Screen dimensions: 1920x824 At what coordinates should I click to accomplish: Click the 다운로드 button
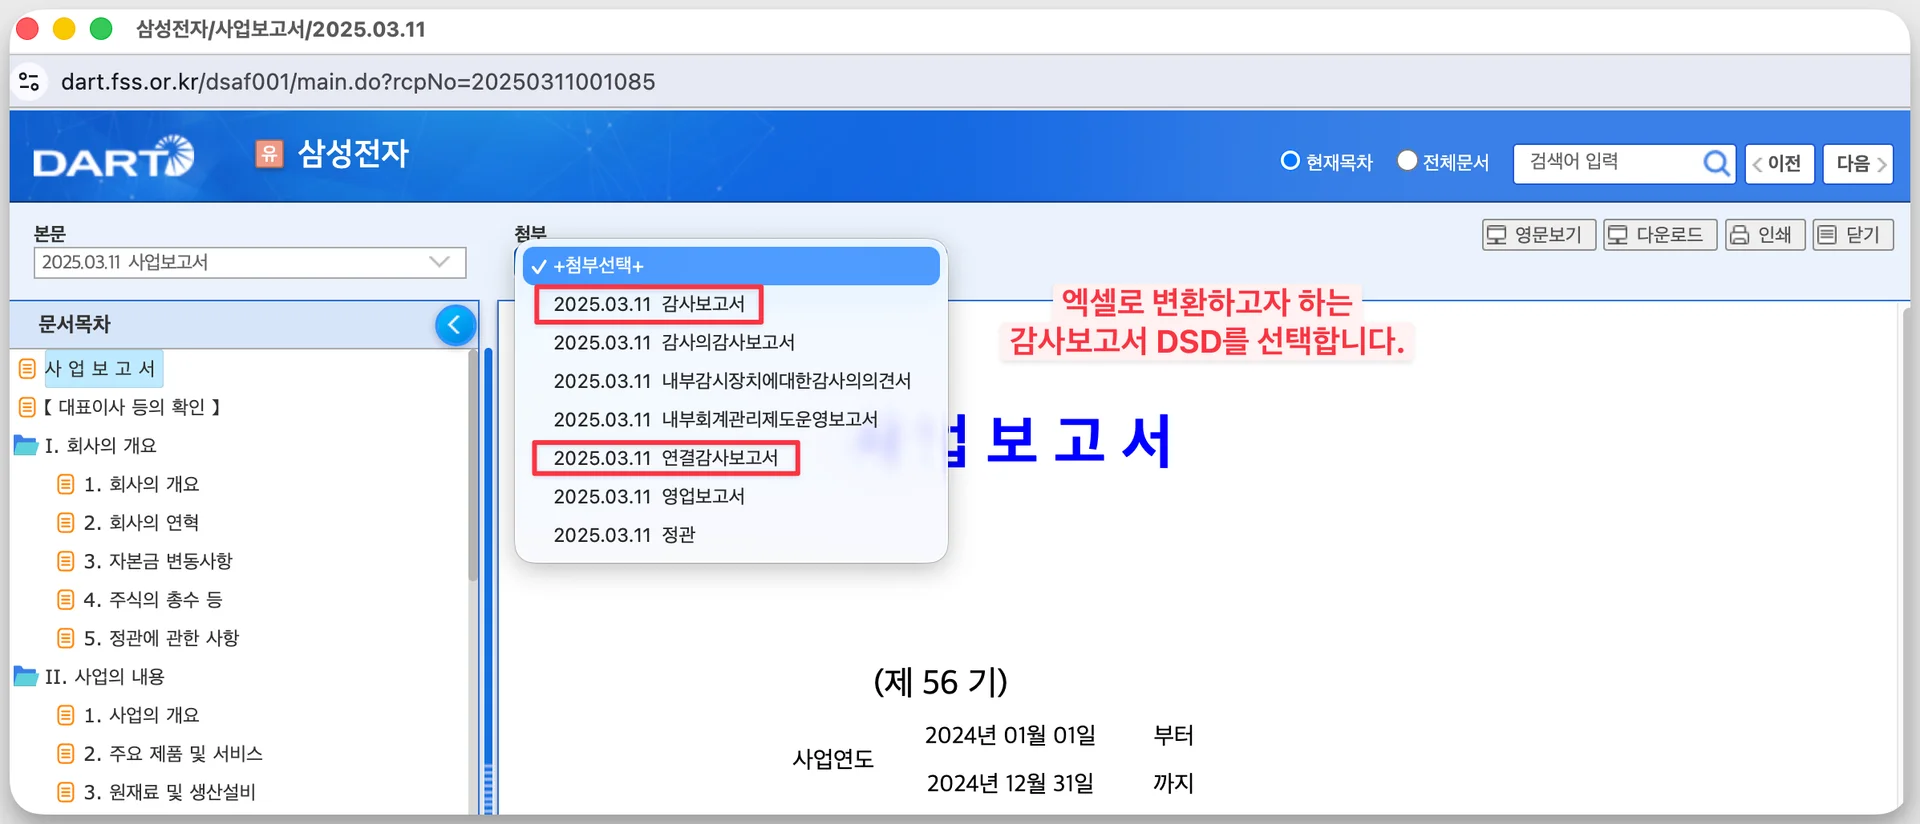(1659, 235)
